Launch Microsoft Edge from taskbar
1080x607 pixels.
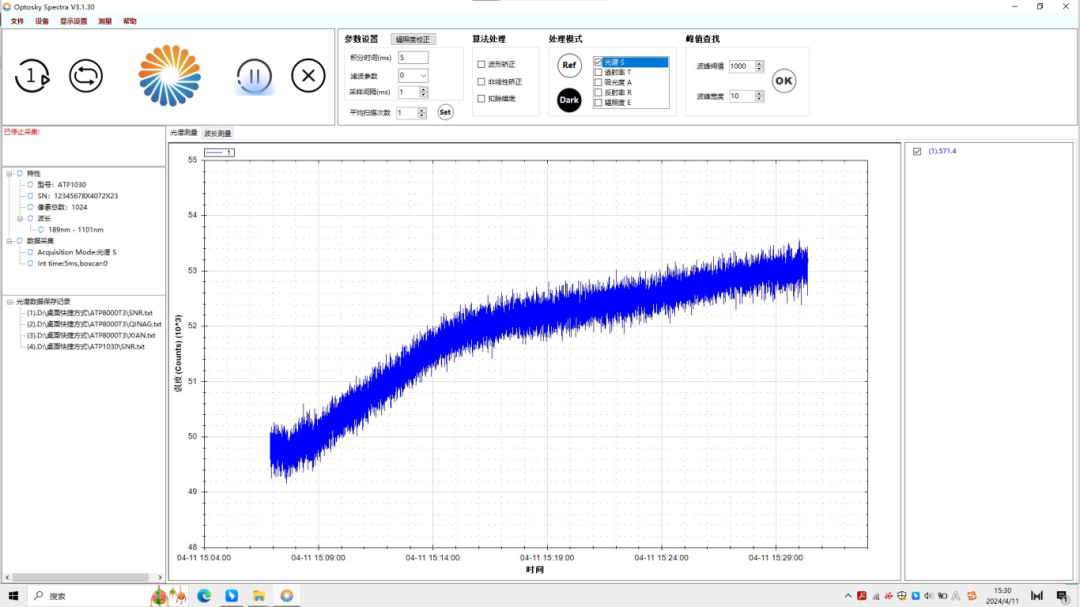point(204,596)
